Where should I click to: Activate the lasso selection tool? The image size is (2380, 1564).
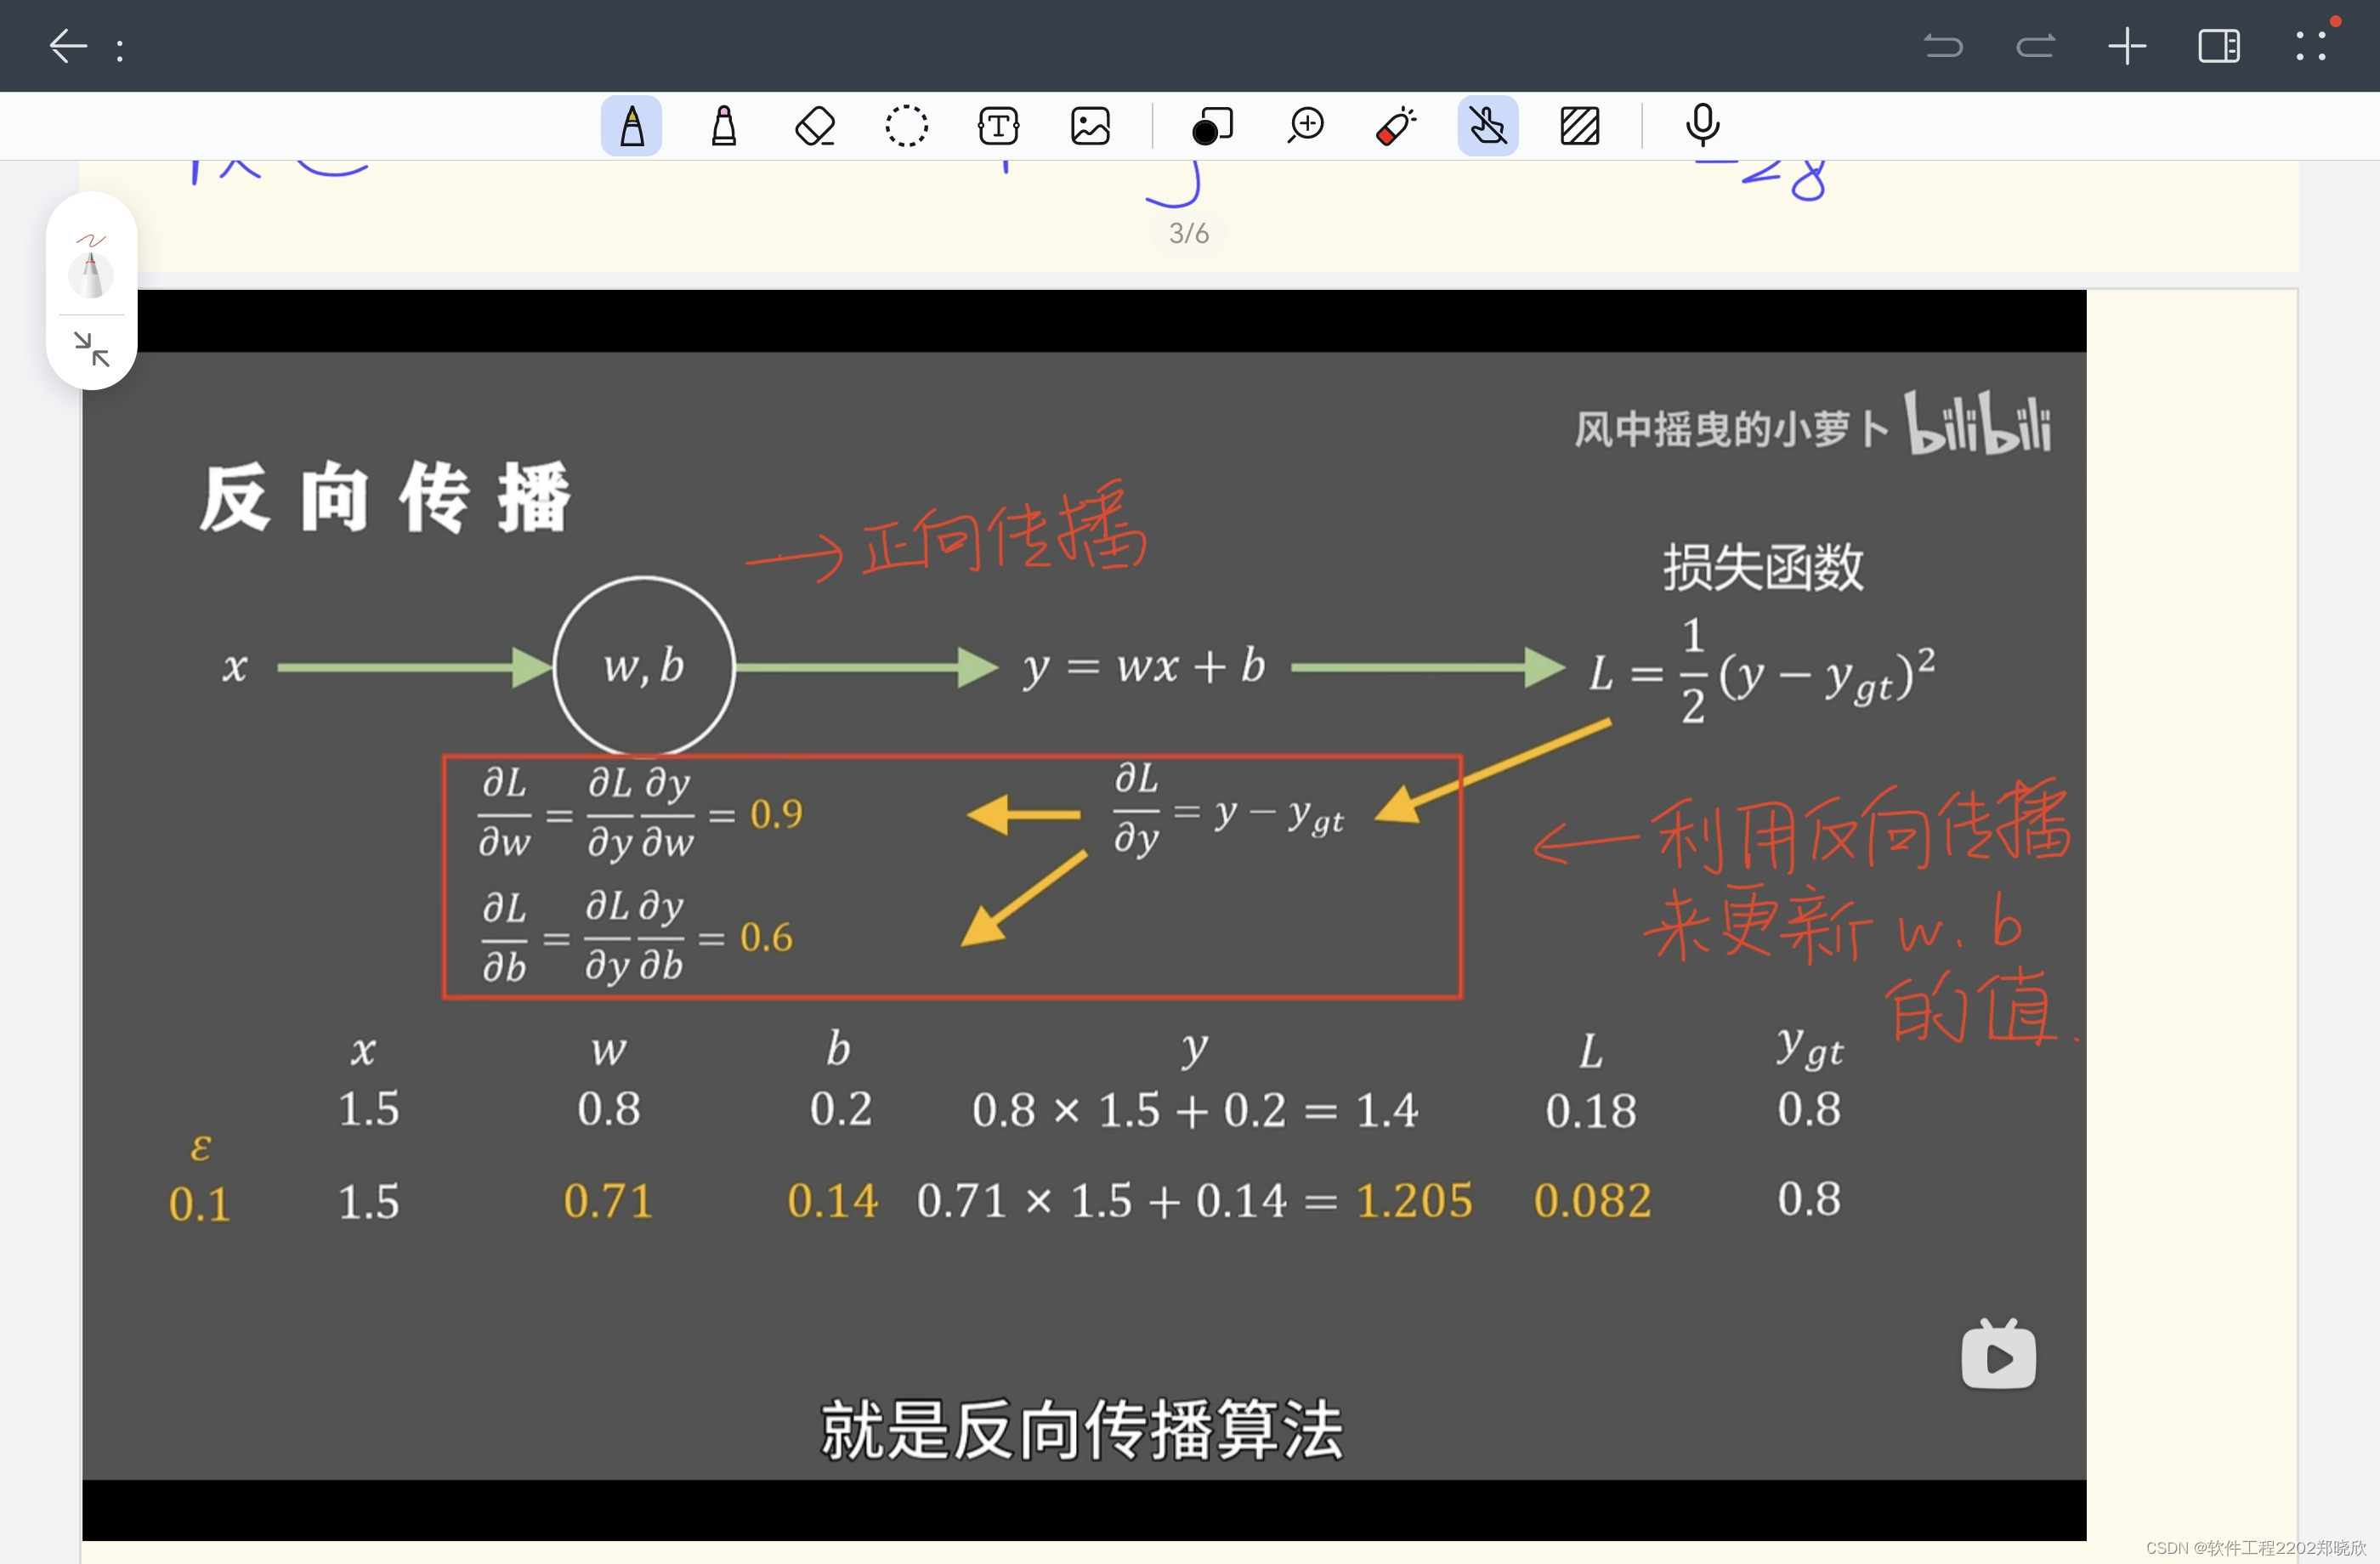[906, 127]
